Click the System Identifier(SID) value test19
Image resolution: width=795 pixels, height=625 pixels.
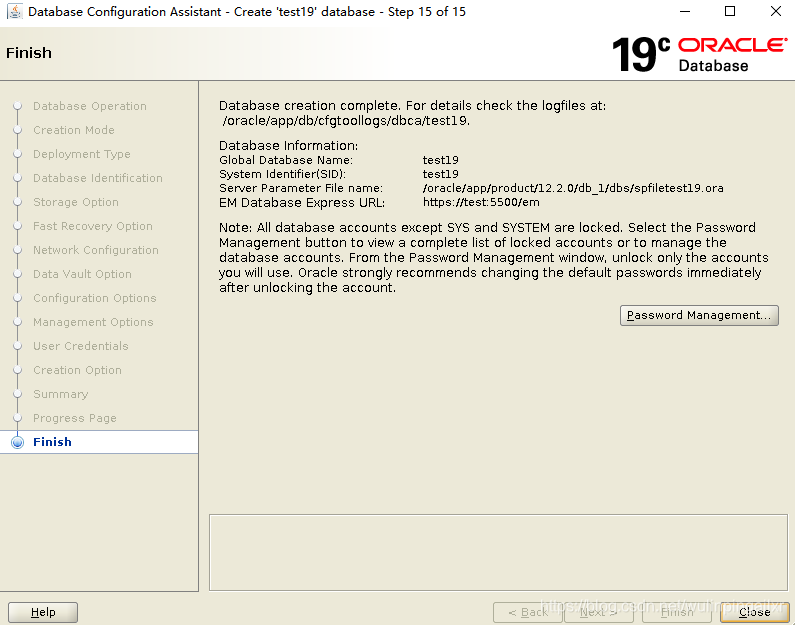(441, 174)
